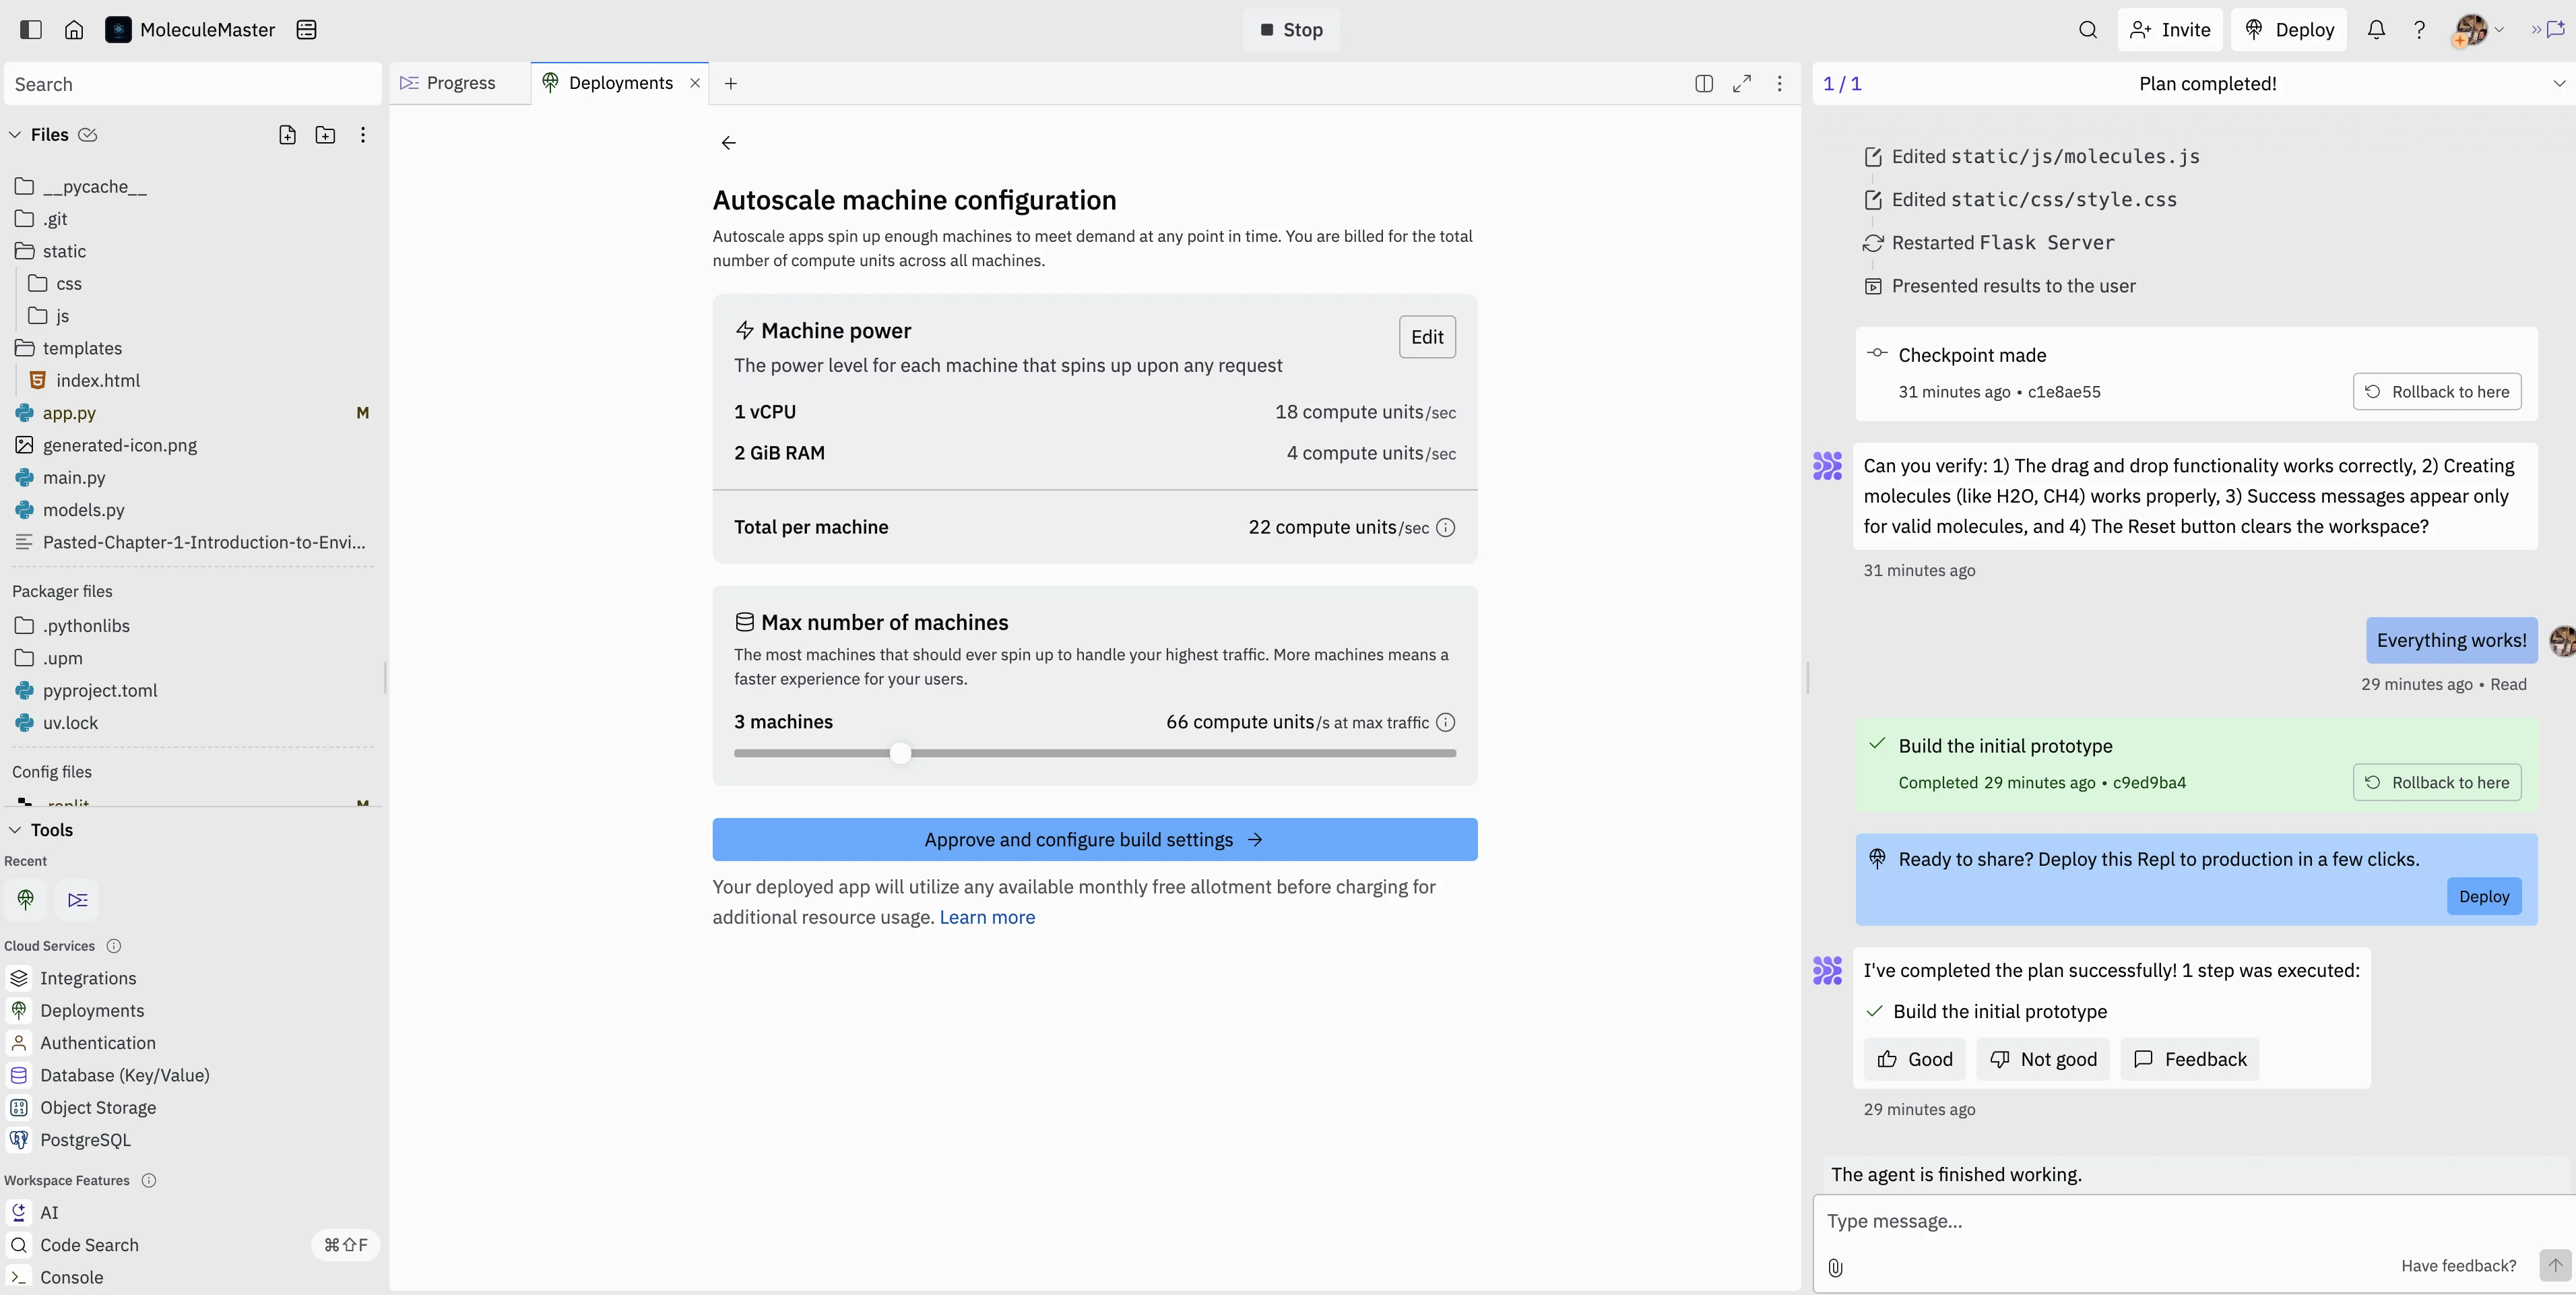Click Approve and configure build settings
Screen dimensions: 2576x1295
pos(1094,839)
